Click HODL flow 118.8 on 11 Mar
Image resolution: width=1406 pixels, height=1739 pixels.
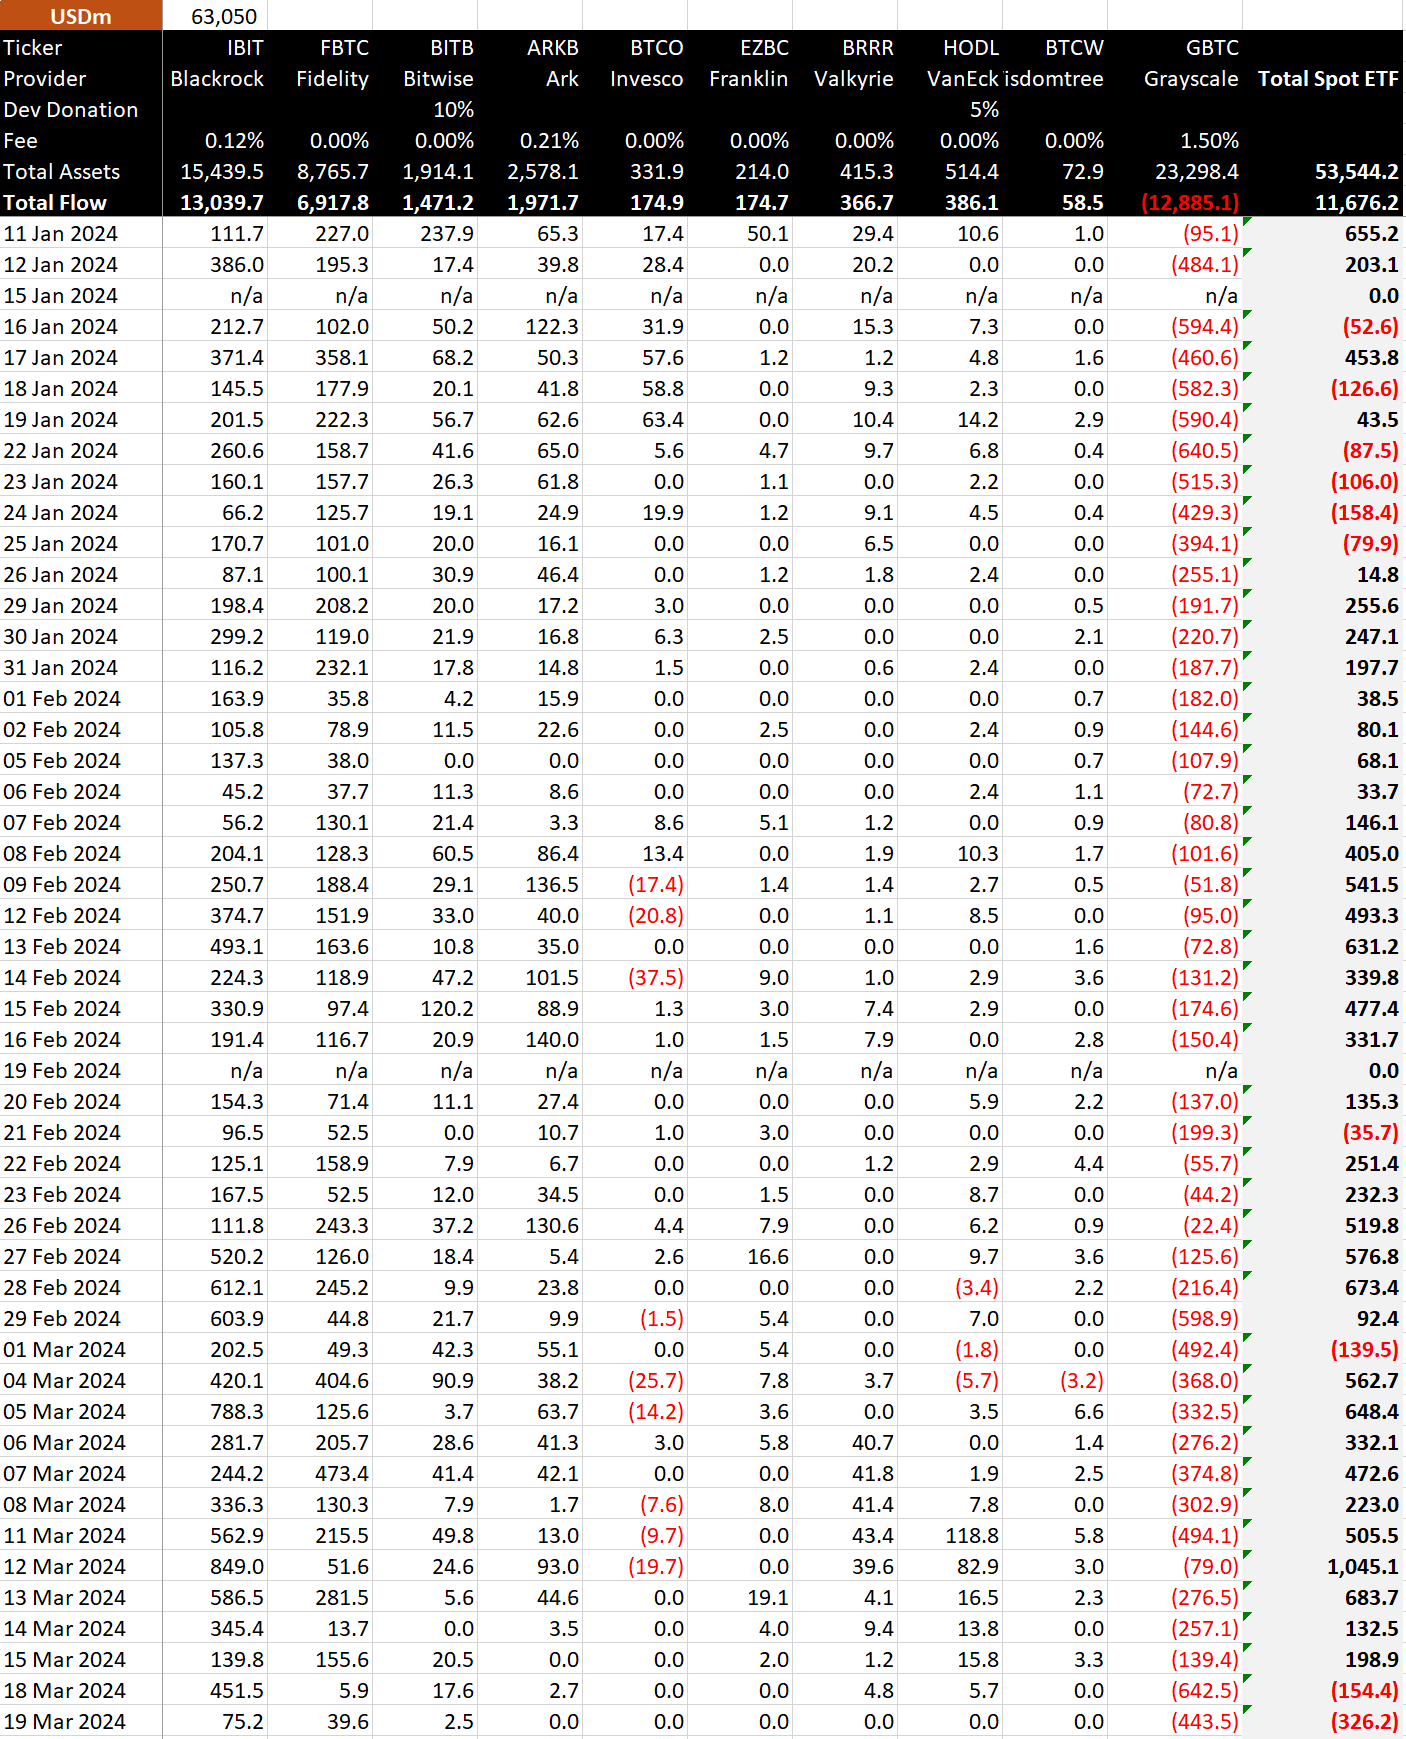[972, 1536]
